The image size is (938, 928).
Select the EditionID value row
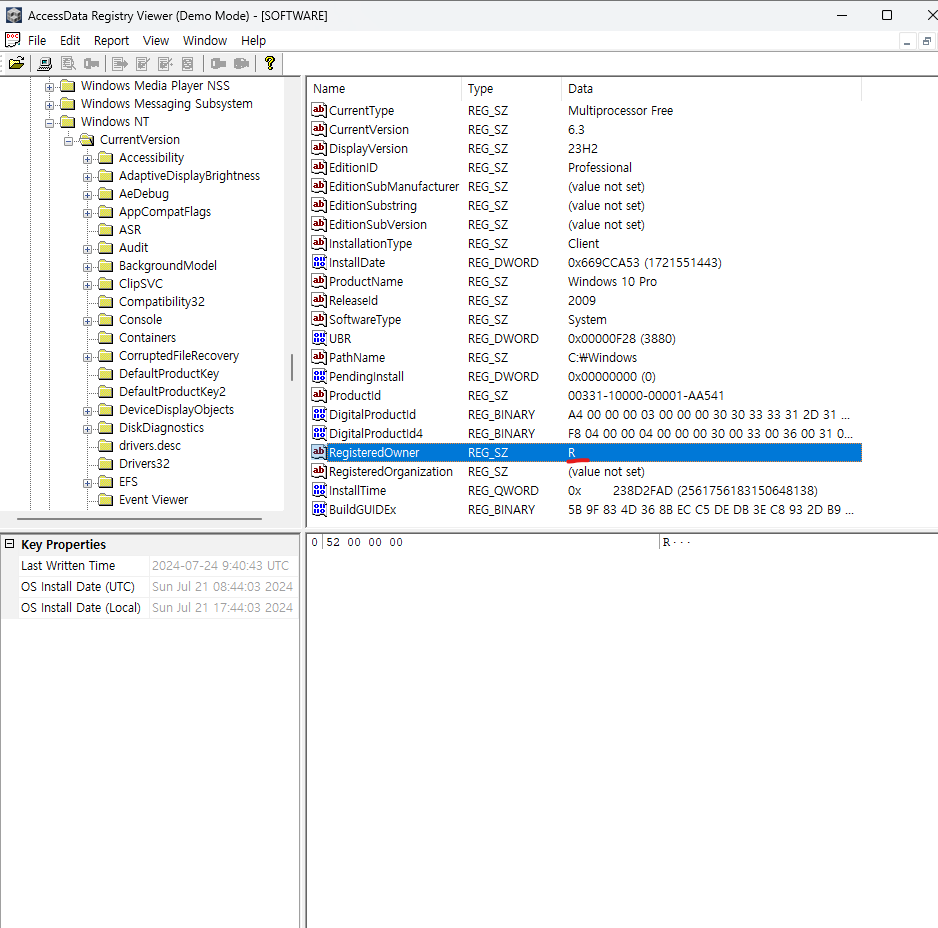586,168
